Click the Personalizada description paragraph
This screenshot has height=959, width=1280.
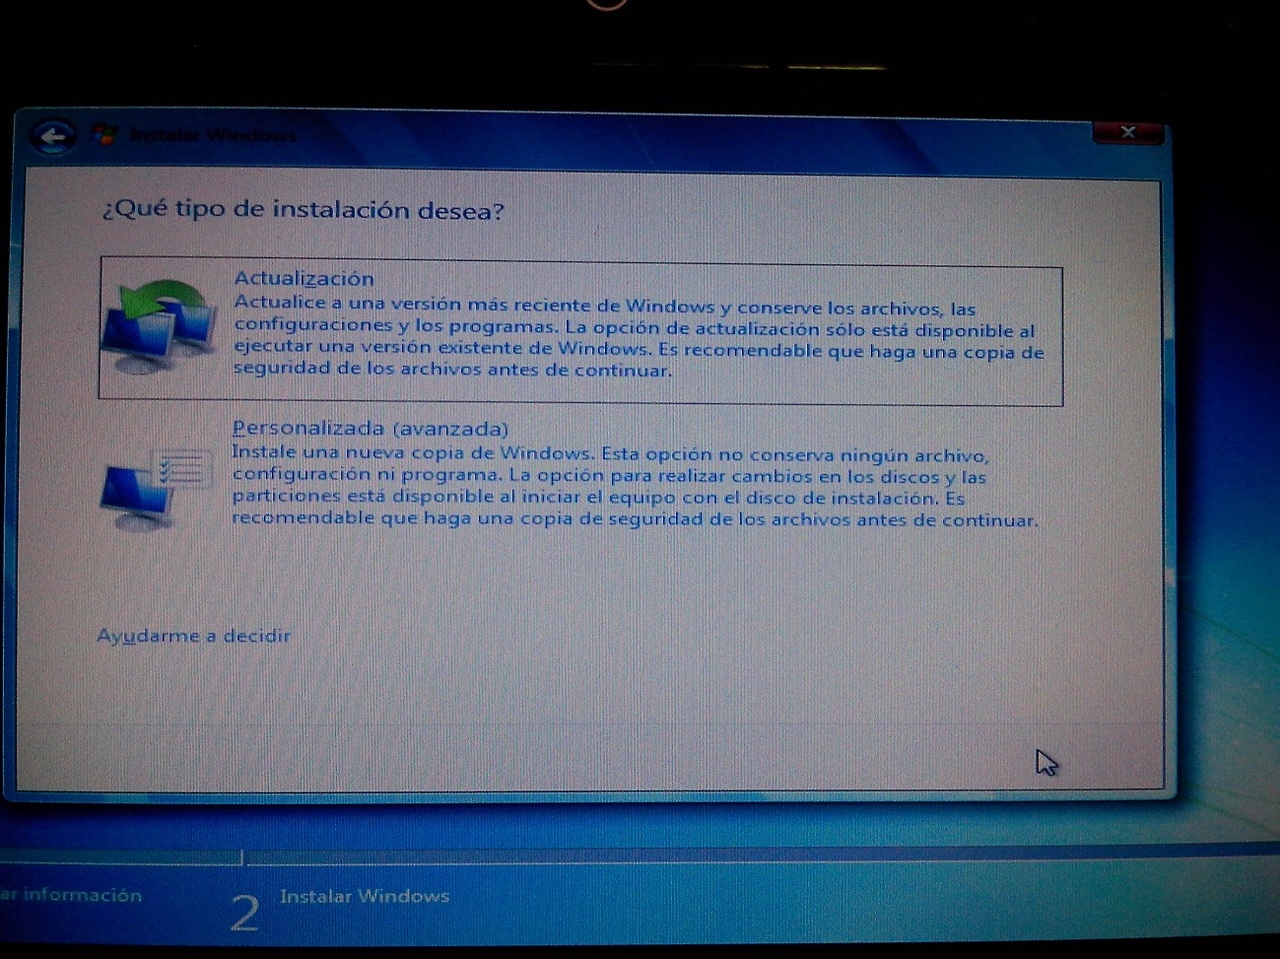click(635, 486)
